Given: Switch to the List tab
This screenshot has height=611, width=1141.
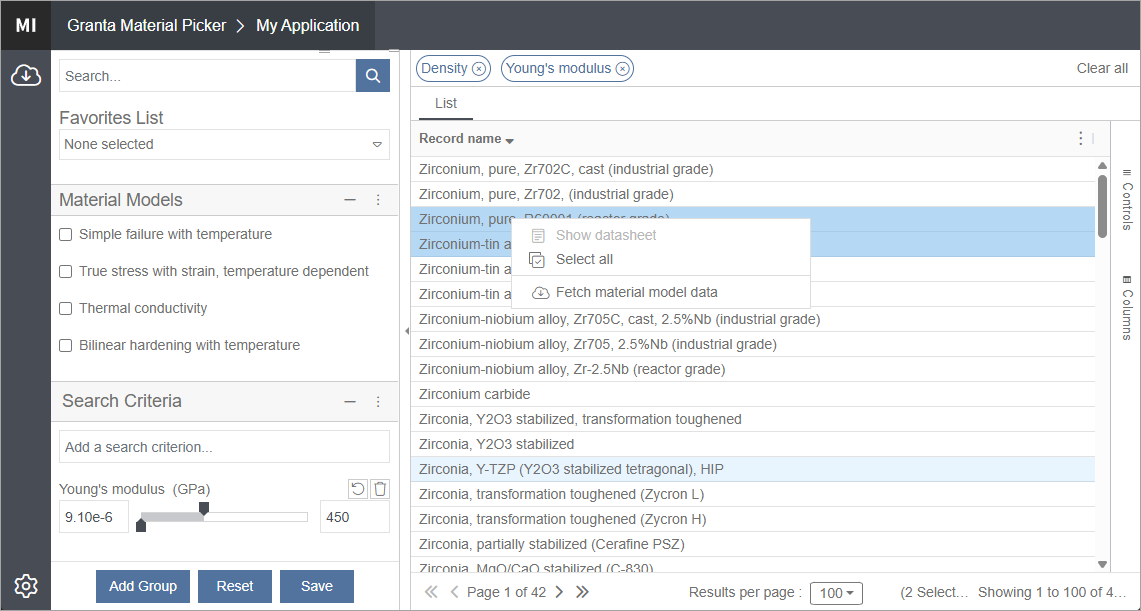Looking at the screenshot, I should [446, 103].
